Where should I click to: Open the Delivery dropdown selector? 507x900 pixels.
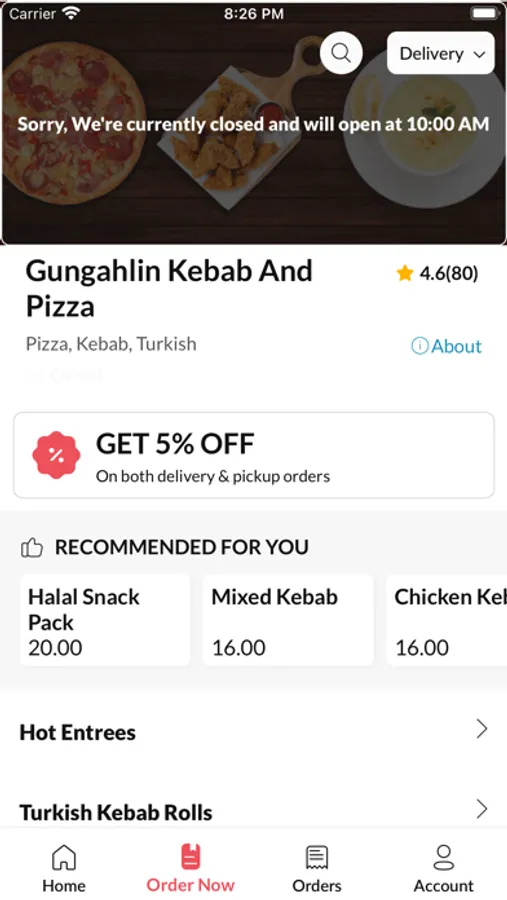tap(440, 53)
